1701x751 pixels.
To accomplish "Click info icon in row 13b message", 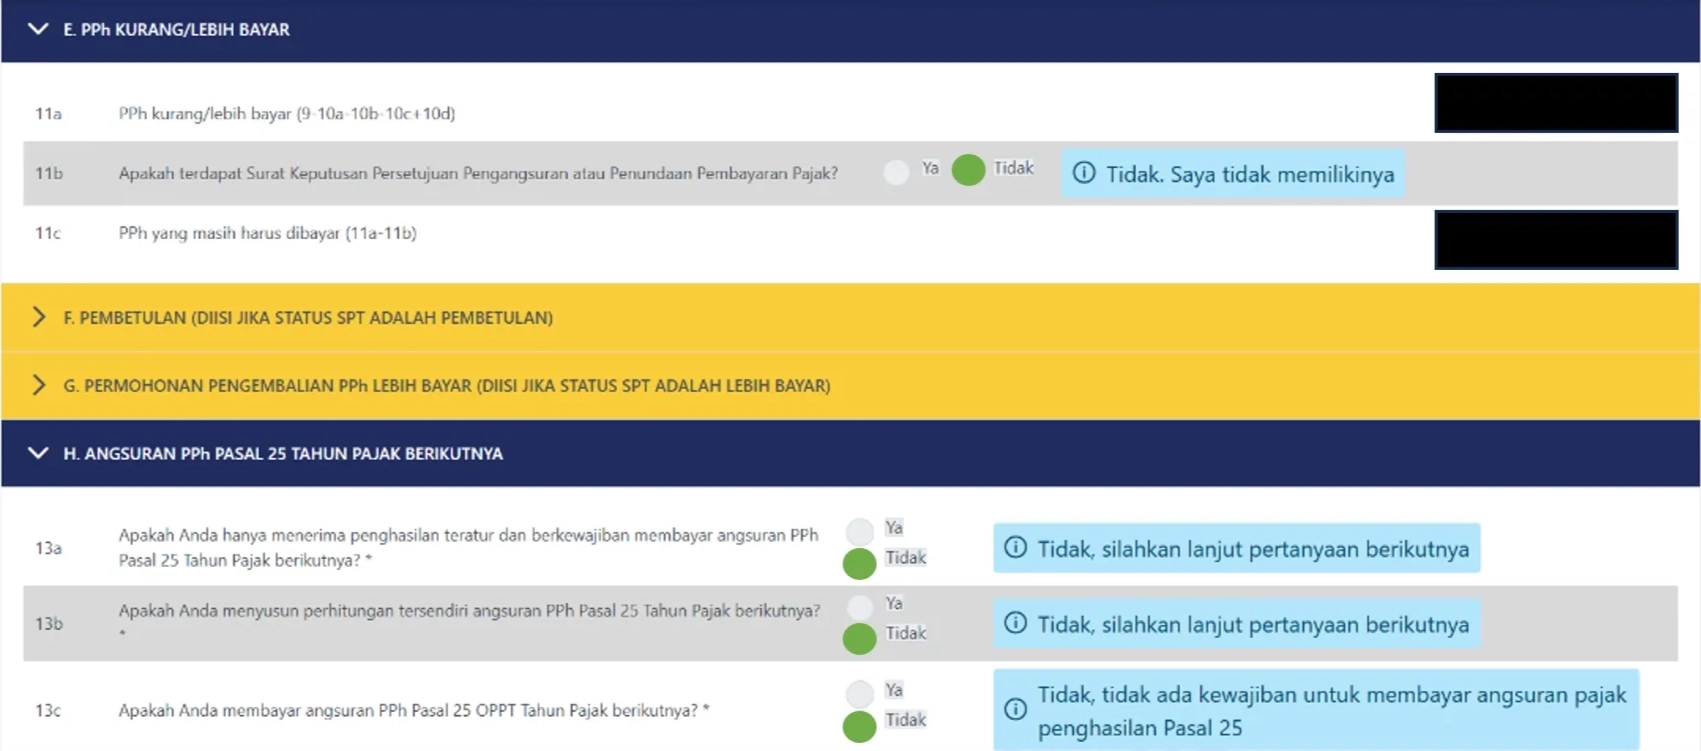I will click(1015, 623).
